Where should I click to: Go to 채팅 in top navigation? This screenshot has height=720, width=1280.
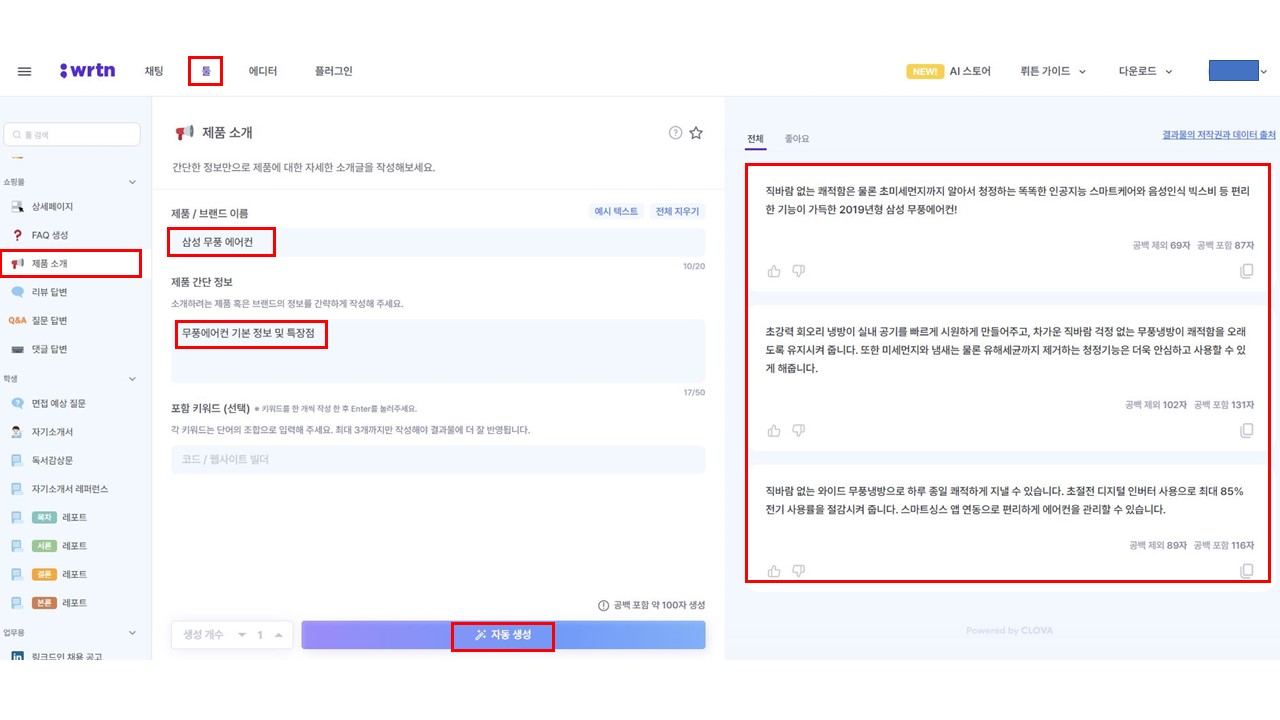pos(154,71)
